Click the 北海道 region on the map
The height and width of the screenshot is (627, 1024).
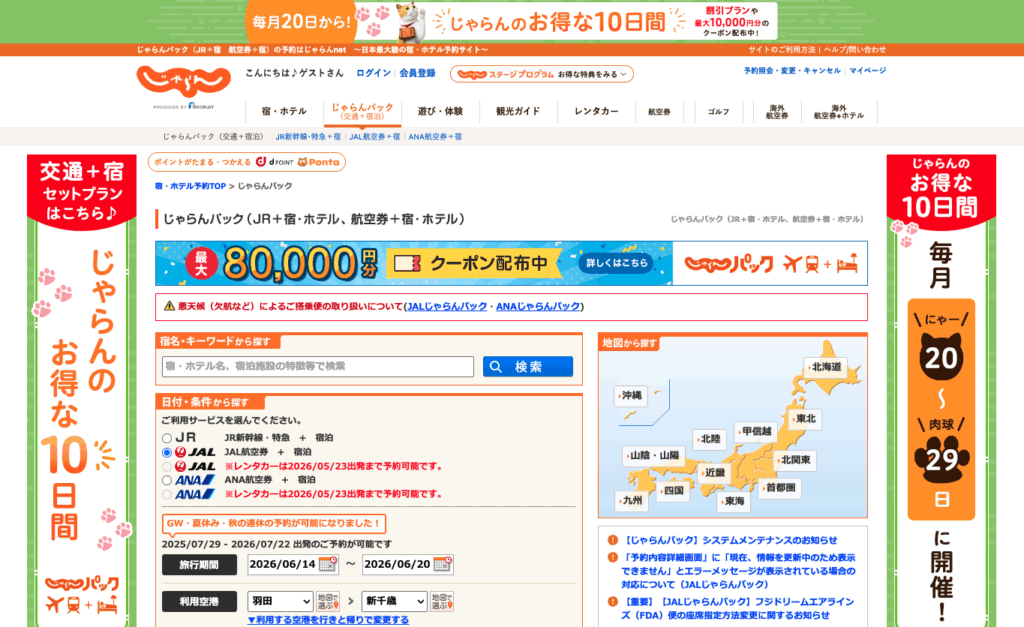(825, 367)
